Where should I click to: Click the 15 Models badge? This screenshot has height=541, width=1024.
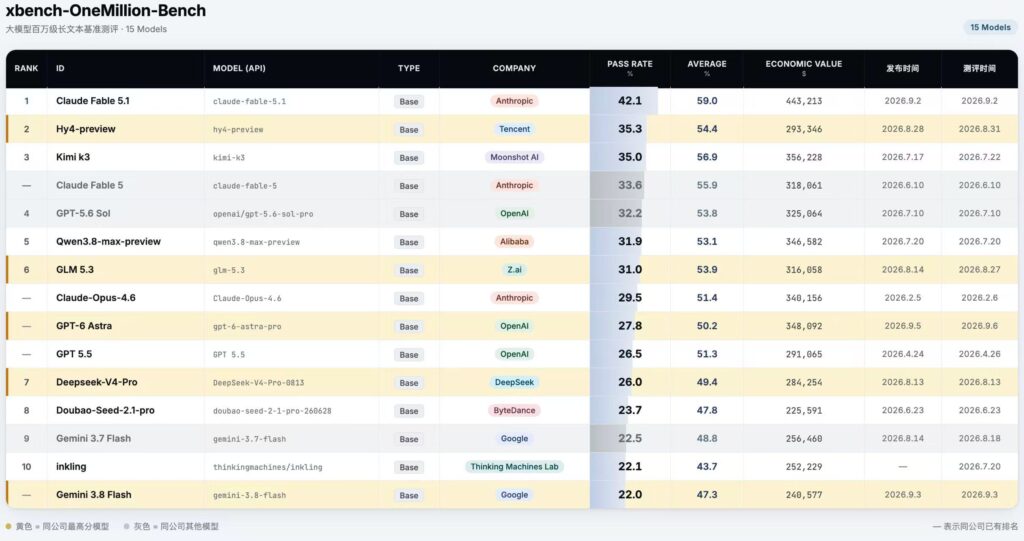[x=990, y=27]
